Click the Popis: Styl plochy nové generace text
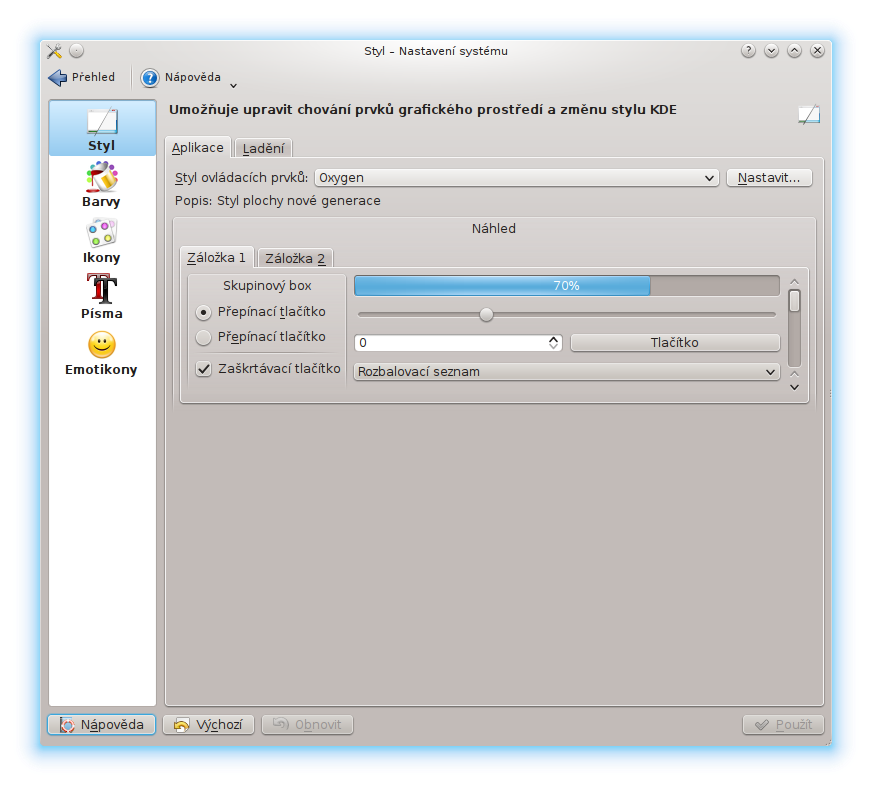This screenshot has height=786, width=872. [278, 201]
